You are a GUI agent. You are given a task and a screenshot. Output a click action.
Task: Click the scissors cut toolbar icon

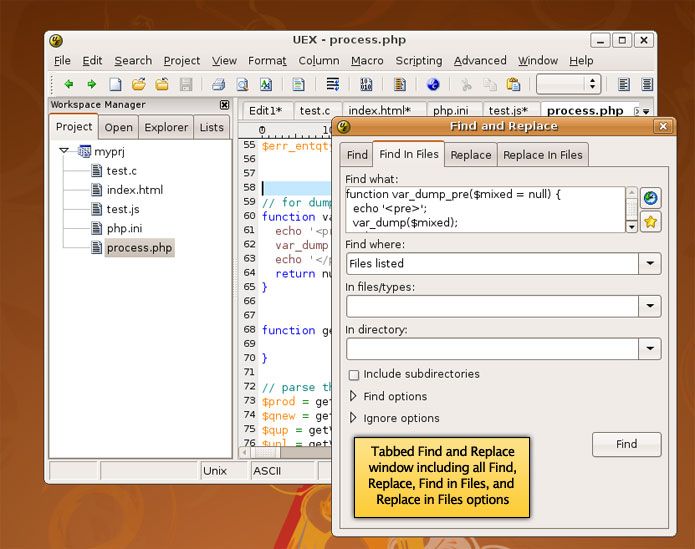point(466,84)
